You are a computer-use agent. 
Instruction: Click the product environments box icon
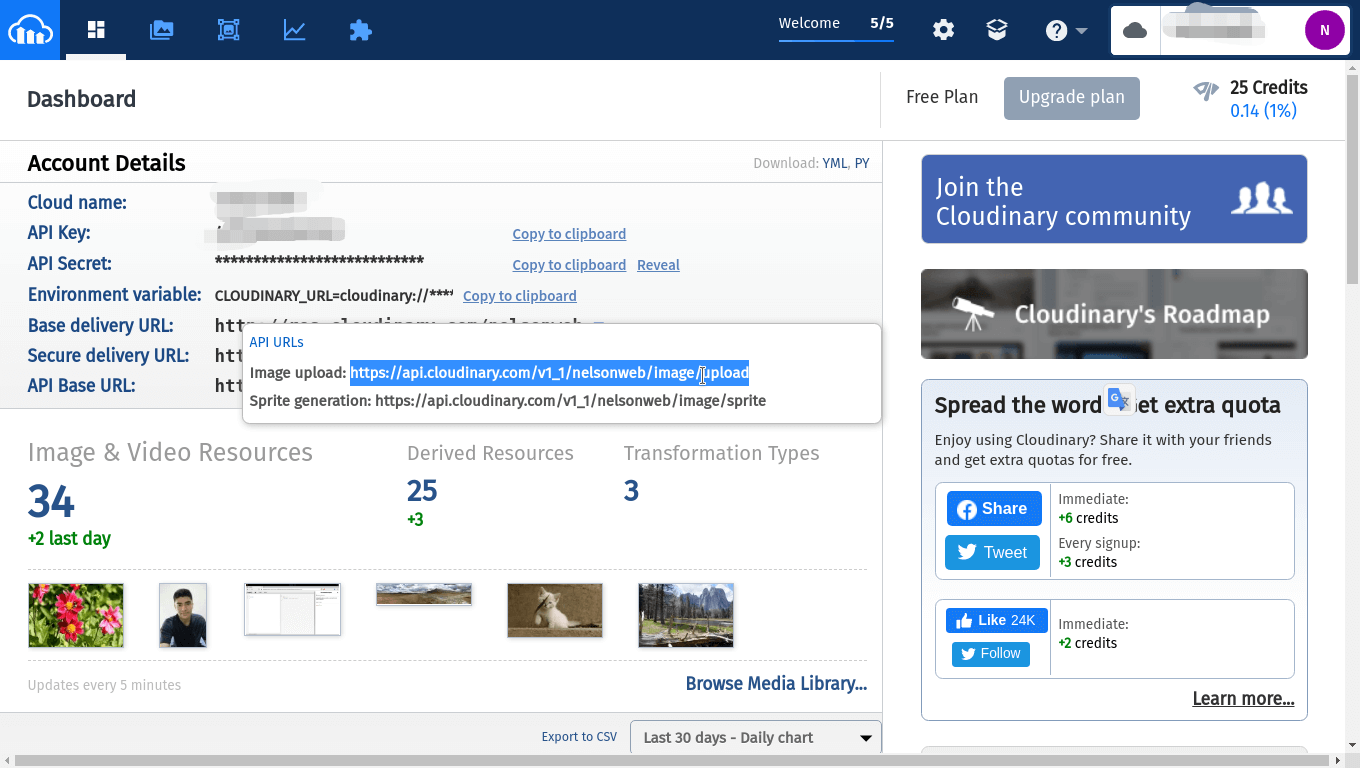point(997,30)
